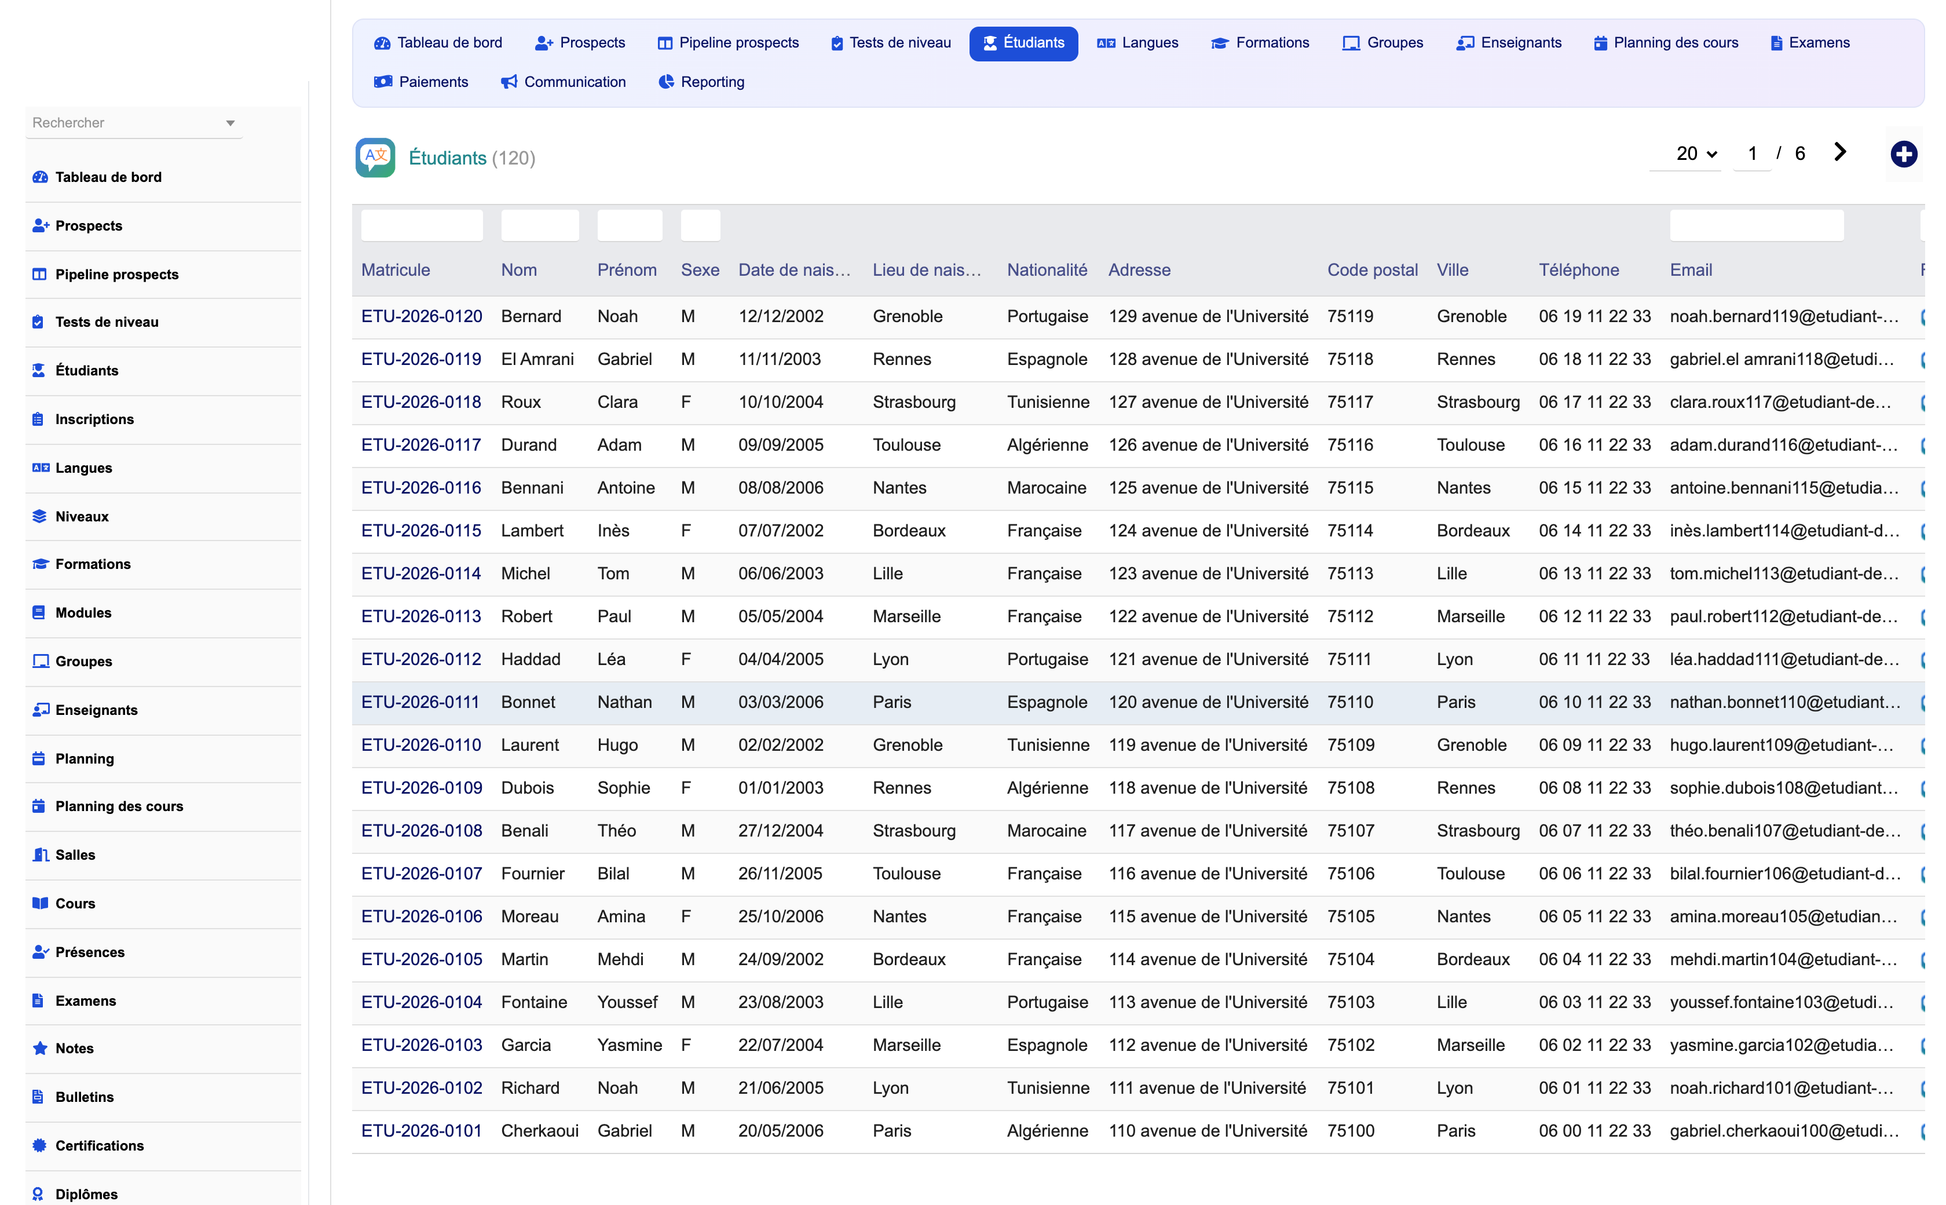
Task: Open the Communication top tab
Action: pyautogui.click(x=564, y=82)
